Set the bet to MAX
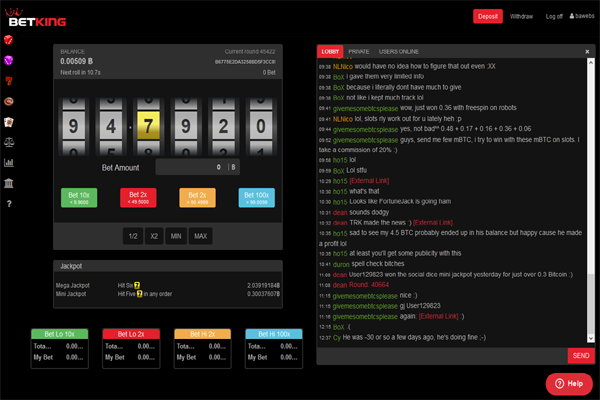Screen dimensions: 600x400 point(201,236)
